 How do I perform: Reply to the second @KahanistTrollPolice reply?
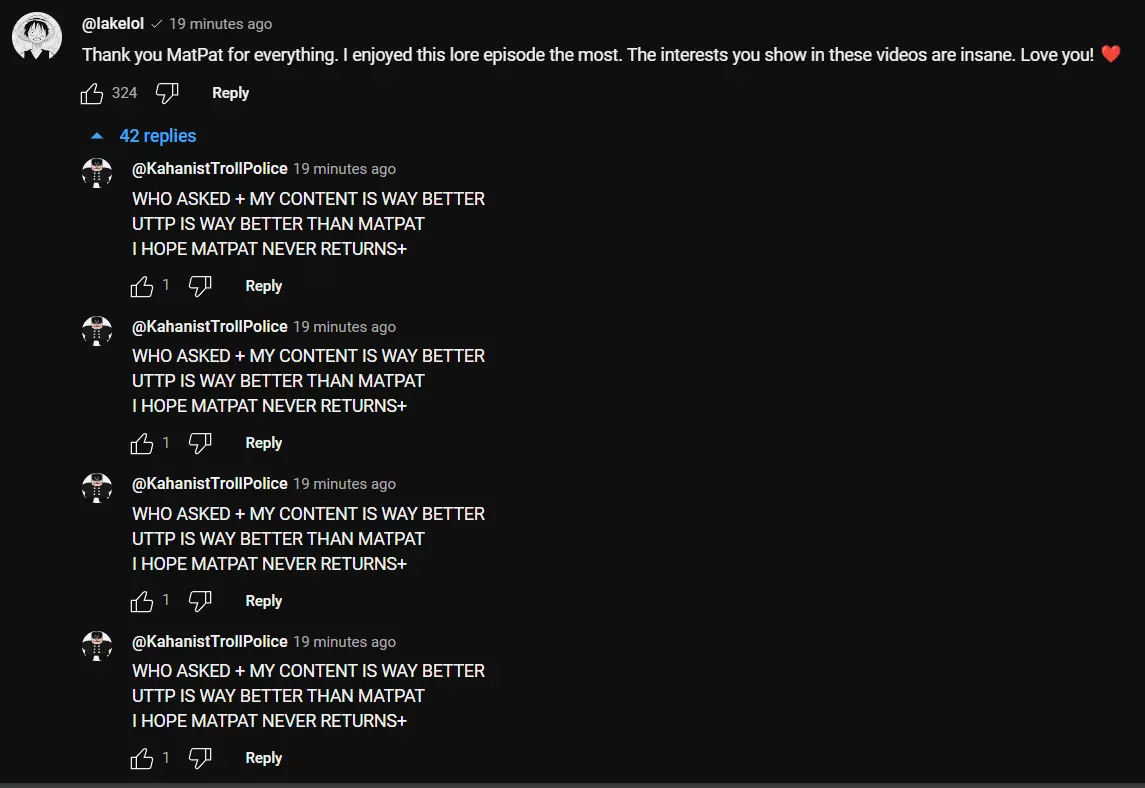point(264,443)
